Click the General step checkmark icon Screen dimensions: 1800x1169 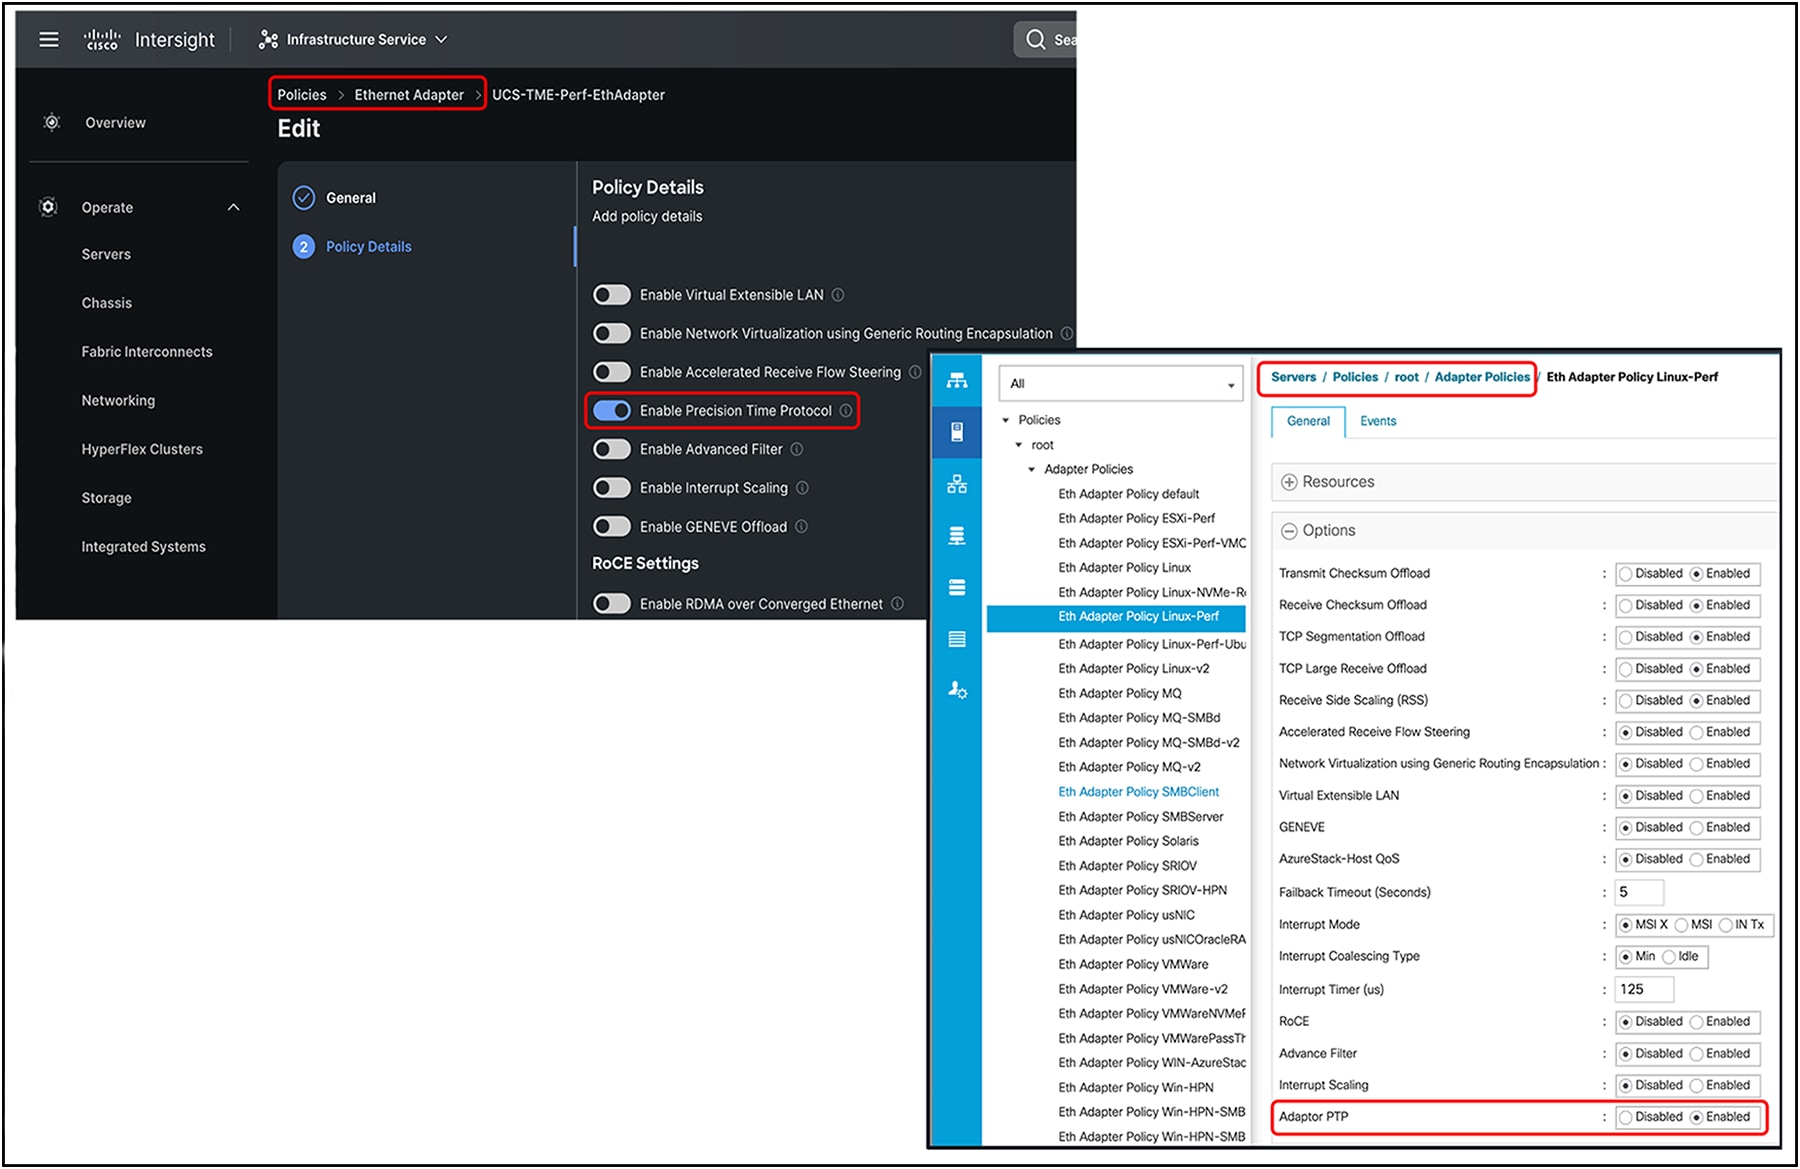coord(304,197)
